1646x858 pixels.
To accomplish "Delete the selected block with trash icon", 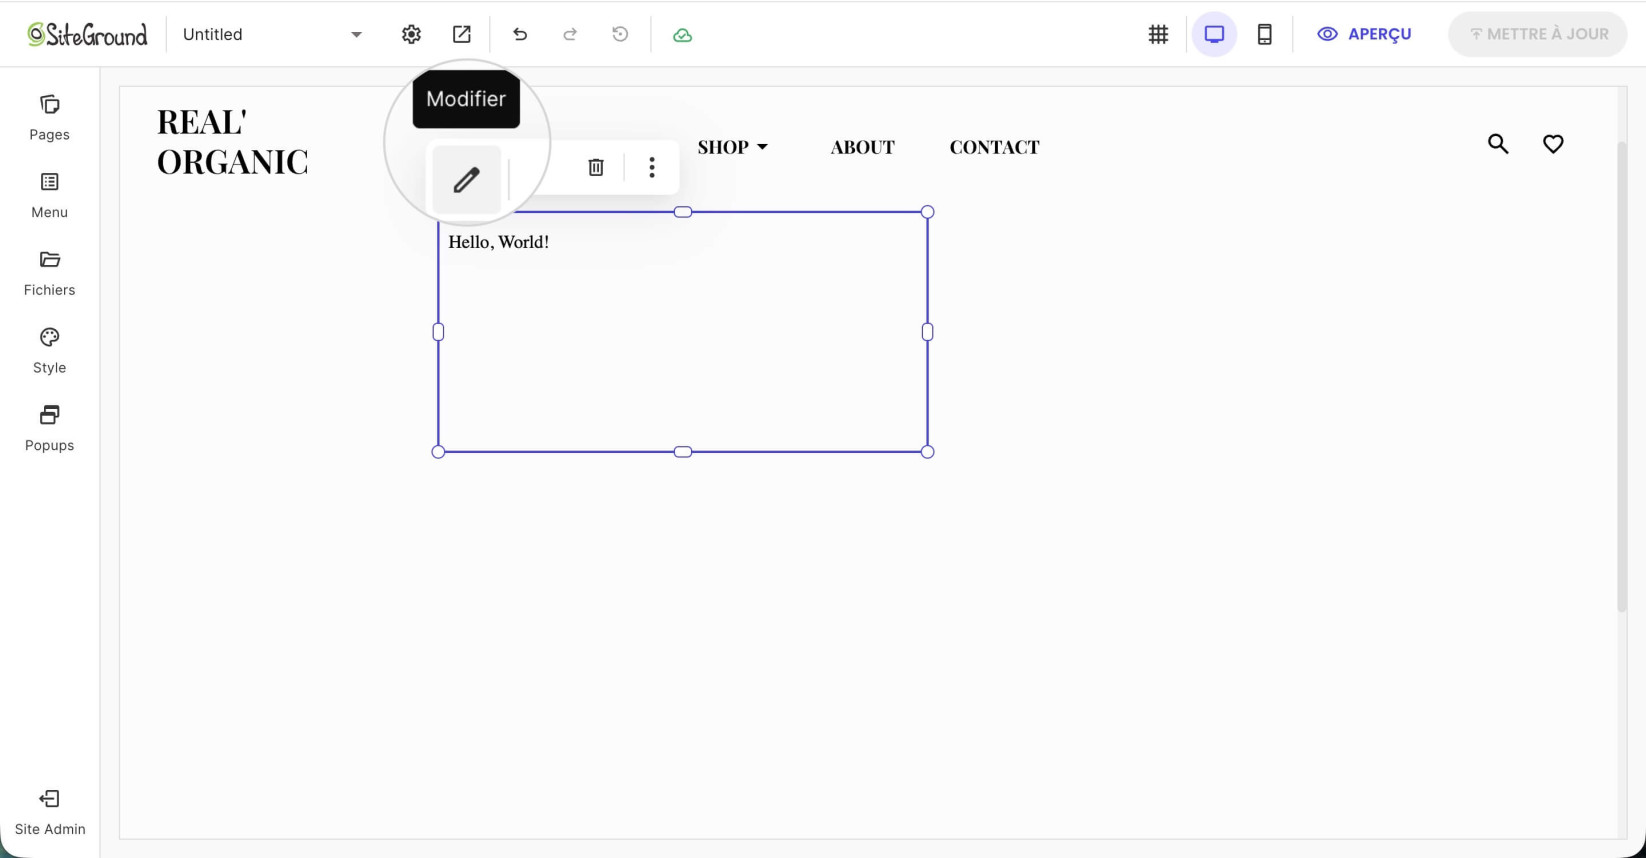I will [x=596, y=167].
